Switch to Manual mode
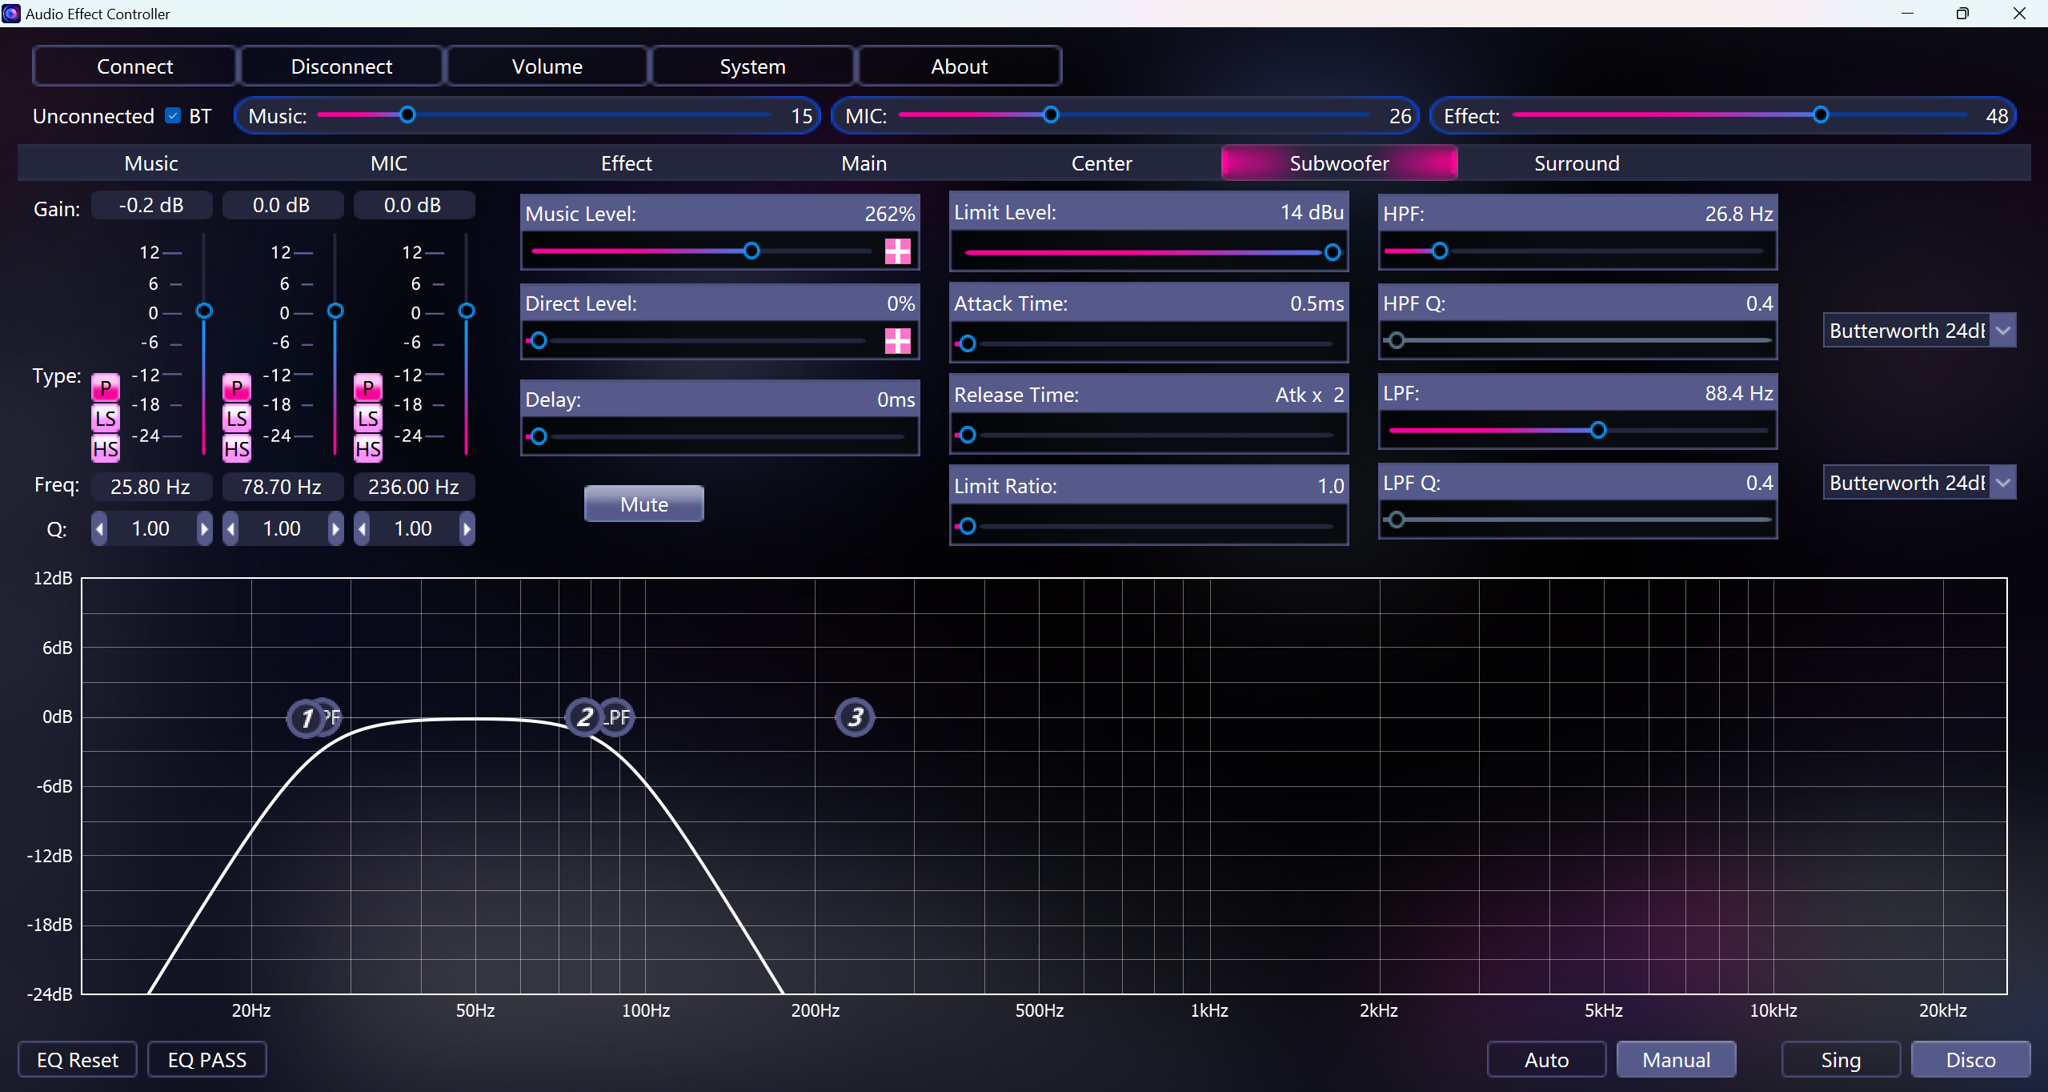This screenshot has width=2048, height=1092. pyautogui.click(x=1676, y=1059)
